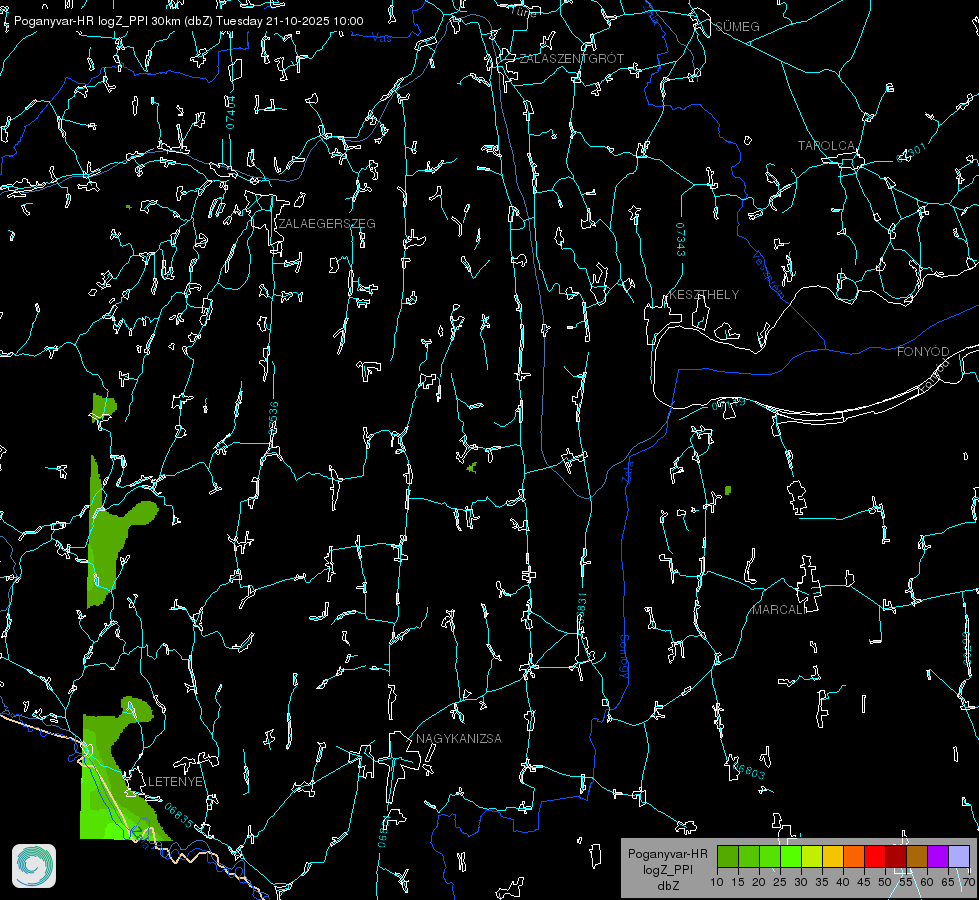
Task: Select the 55–60 dBZ brown swatch
Action: (x=917, y=856)
